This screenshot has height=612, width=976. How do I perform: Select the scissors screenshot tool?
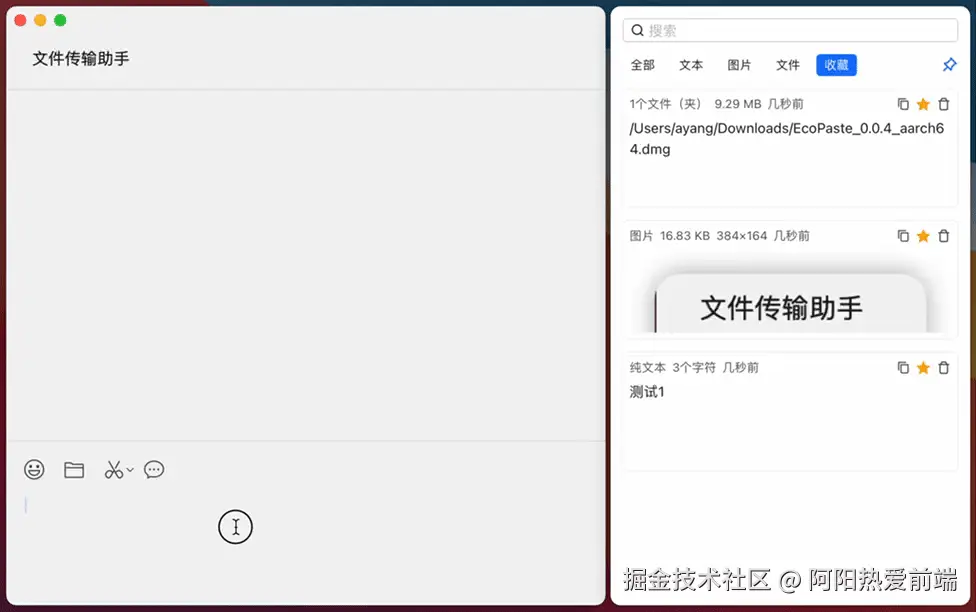click(113, 469)
